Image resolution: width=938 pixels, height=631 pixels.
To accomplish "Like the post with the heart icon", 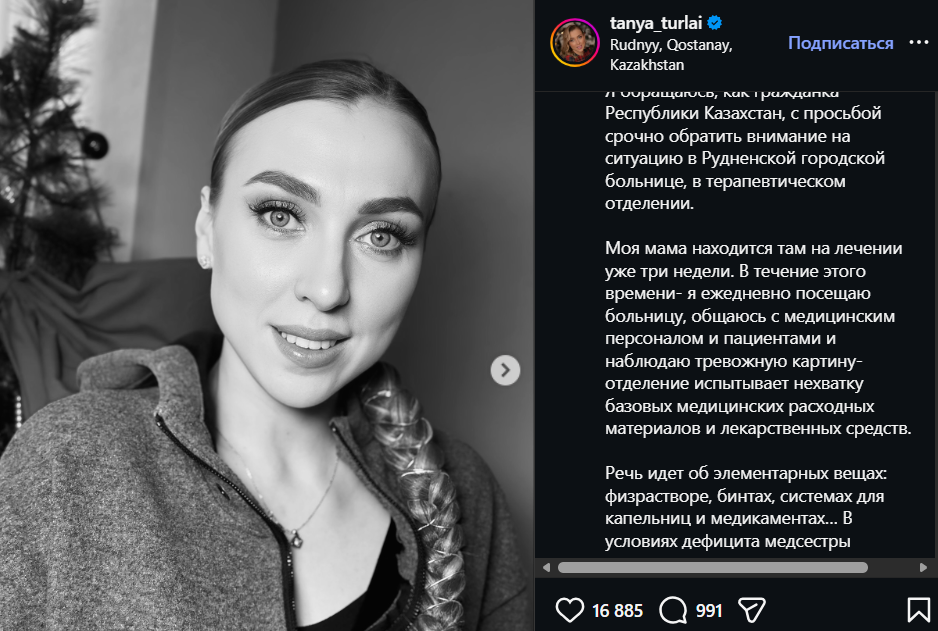I will [x=569, y=610].
